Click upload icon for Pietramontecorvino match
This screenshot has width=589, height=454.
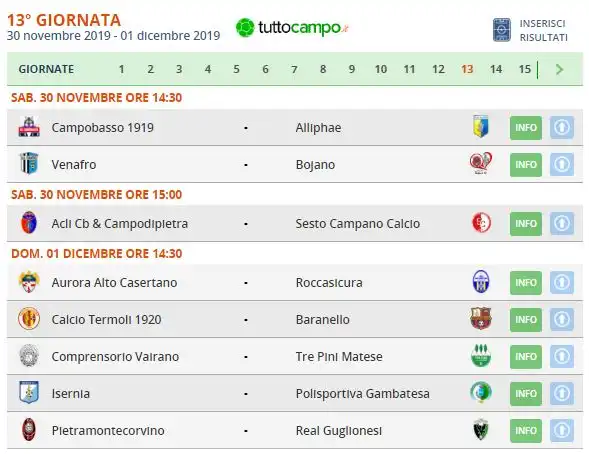[562, 430]
